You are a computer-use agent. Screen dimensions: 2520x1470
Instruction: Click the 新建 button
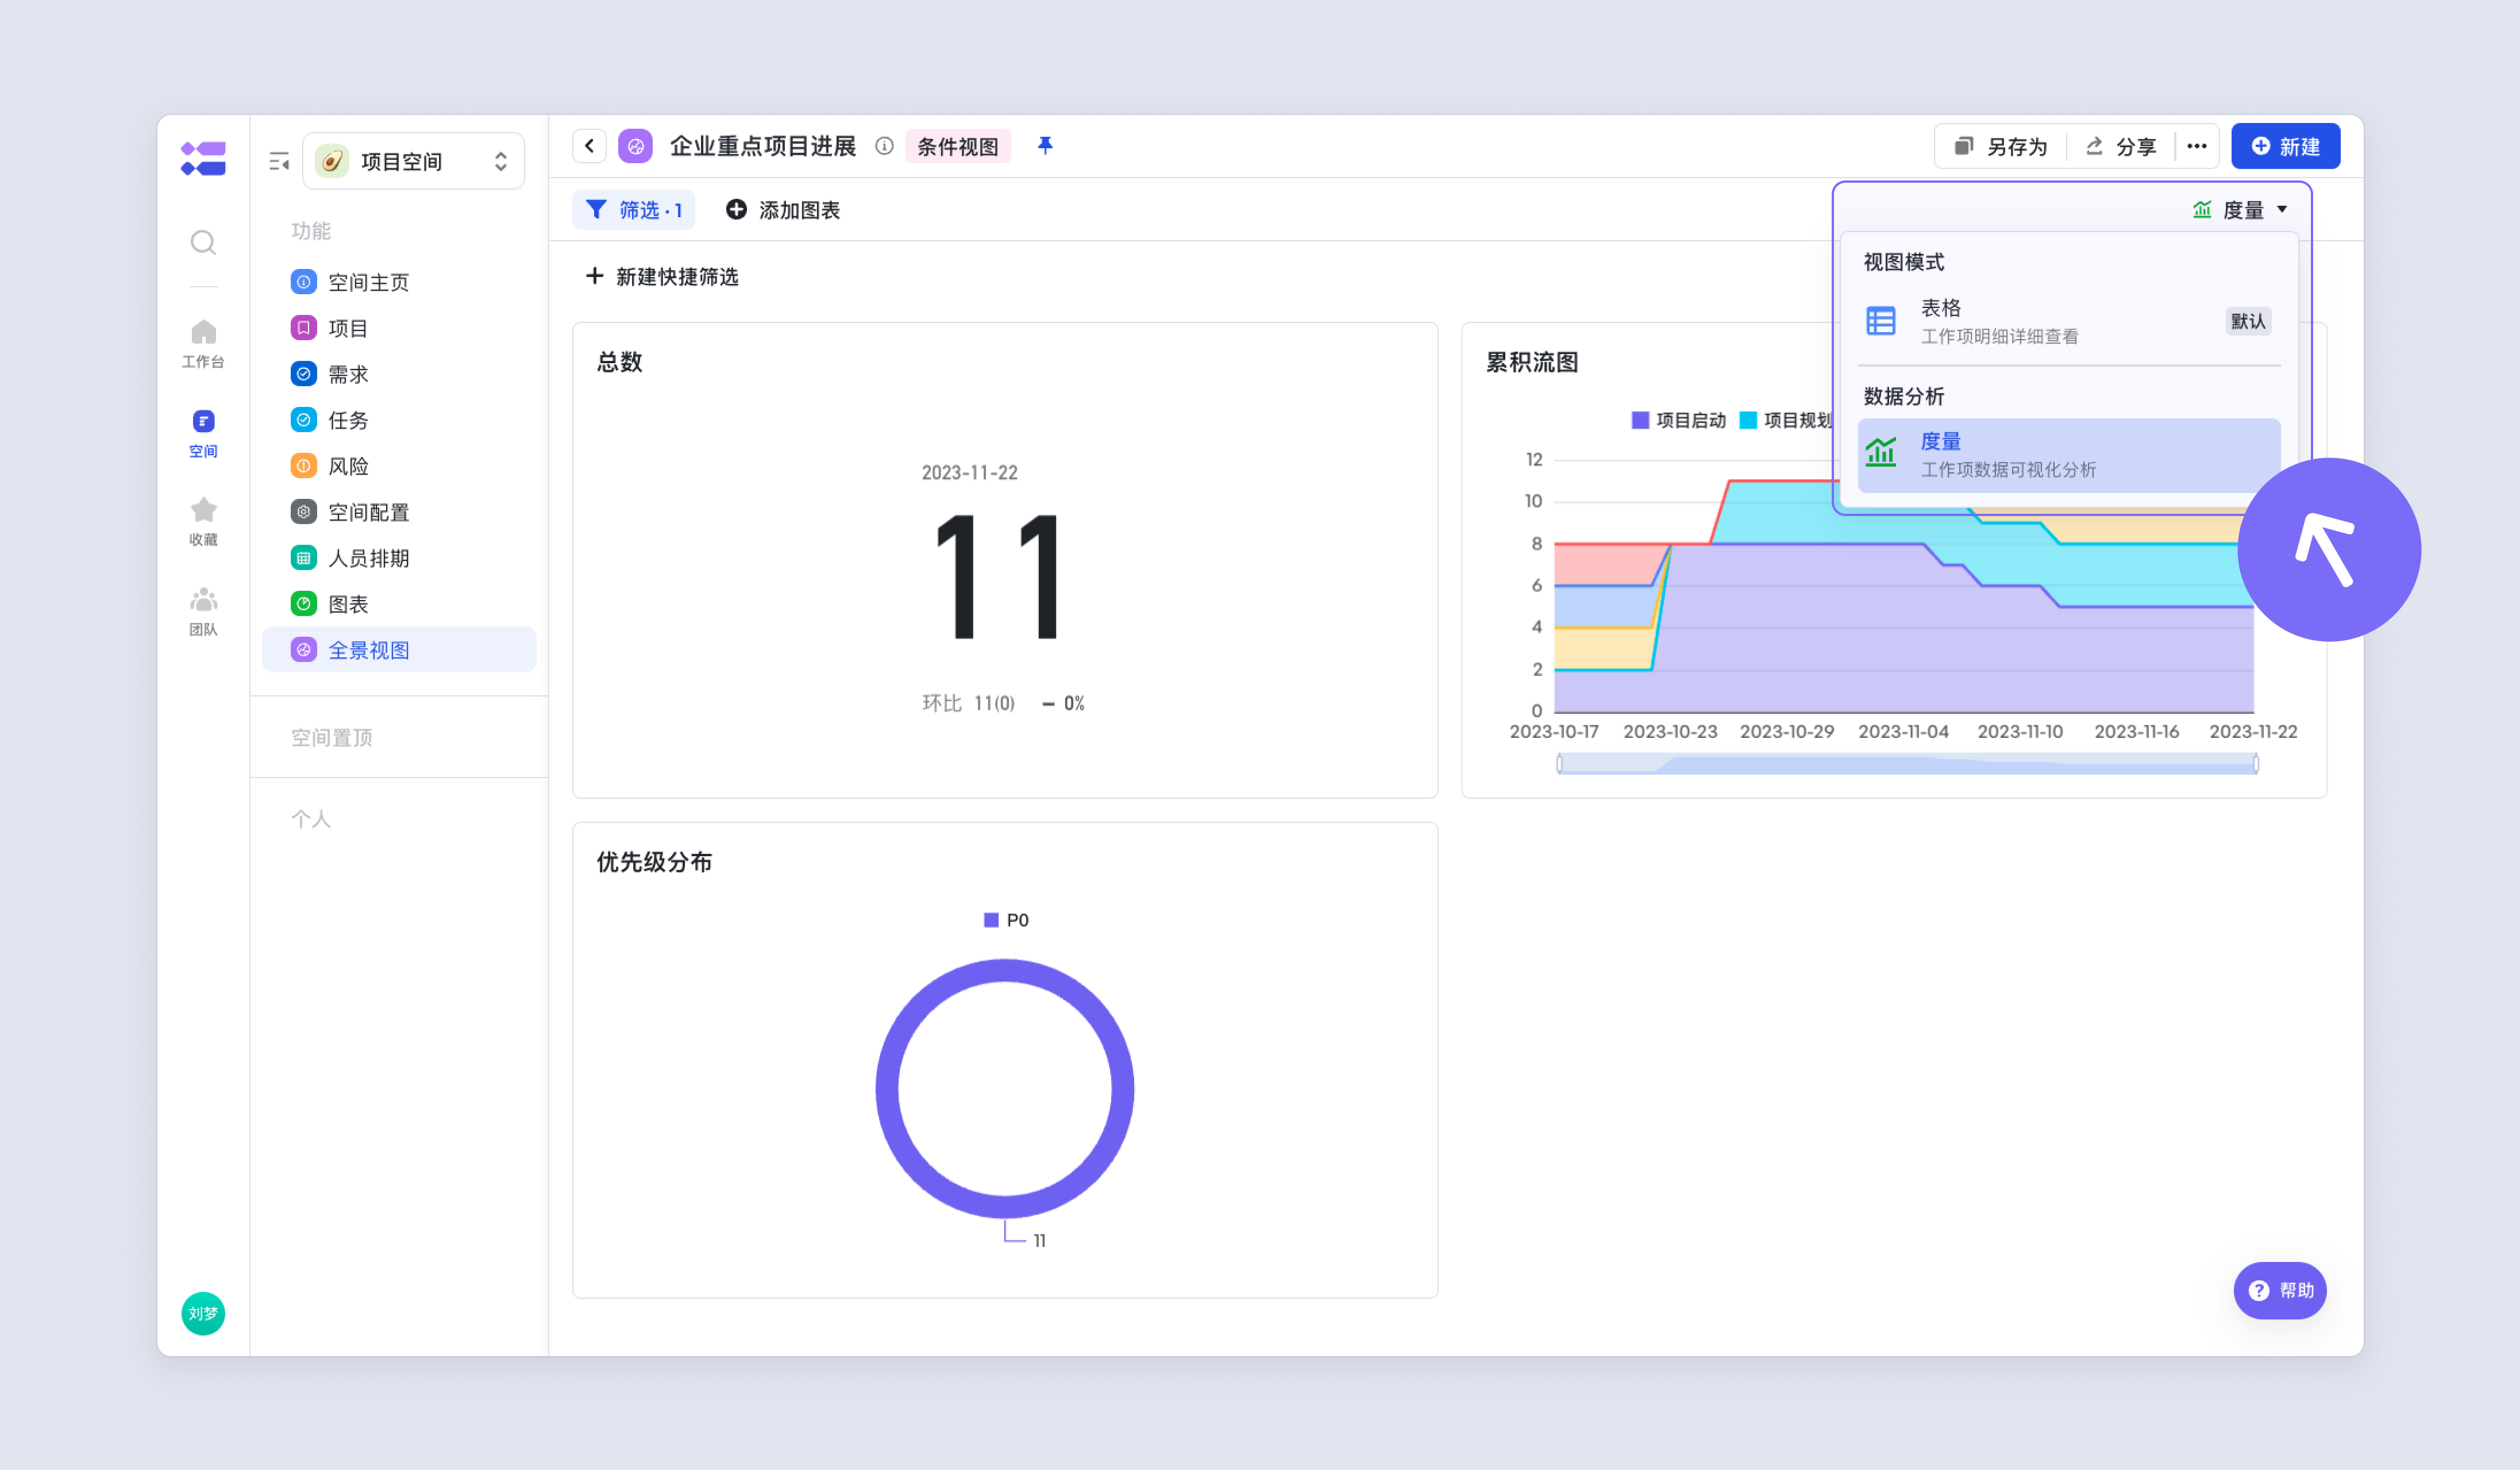click(2285, 146)
